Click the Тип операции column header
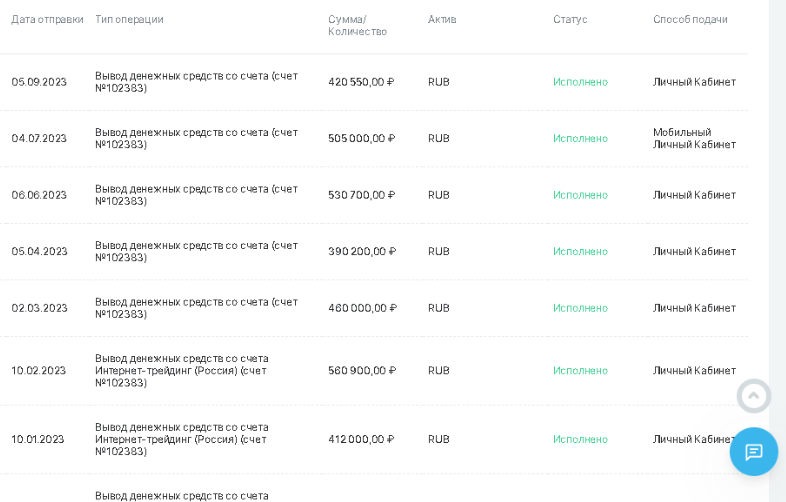This screenshot has height=502, width=786. click(x=129, y=19)
